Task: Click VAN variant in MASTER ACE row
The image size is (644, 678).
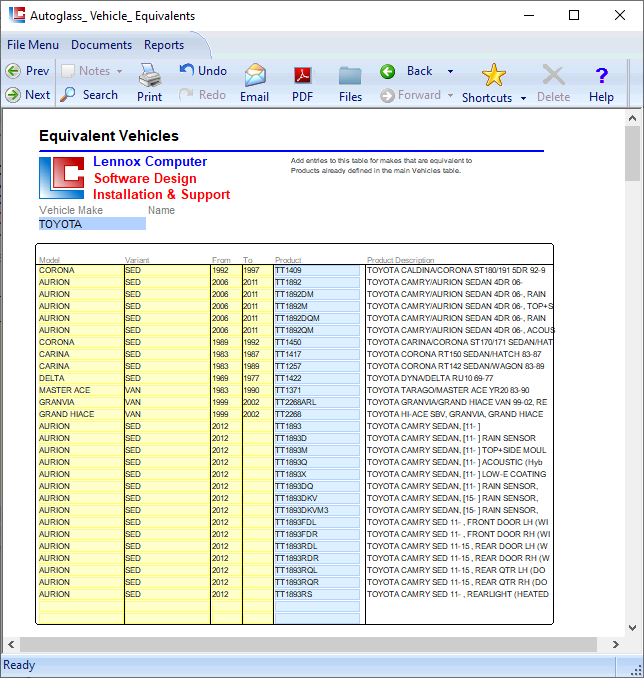Action: pyautogui.click(x=167, y=390)
